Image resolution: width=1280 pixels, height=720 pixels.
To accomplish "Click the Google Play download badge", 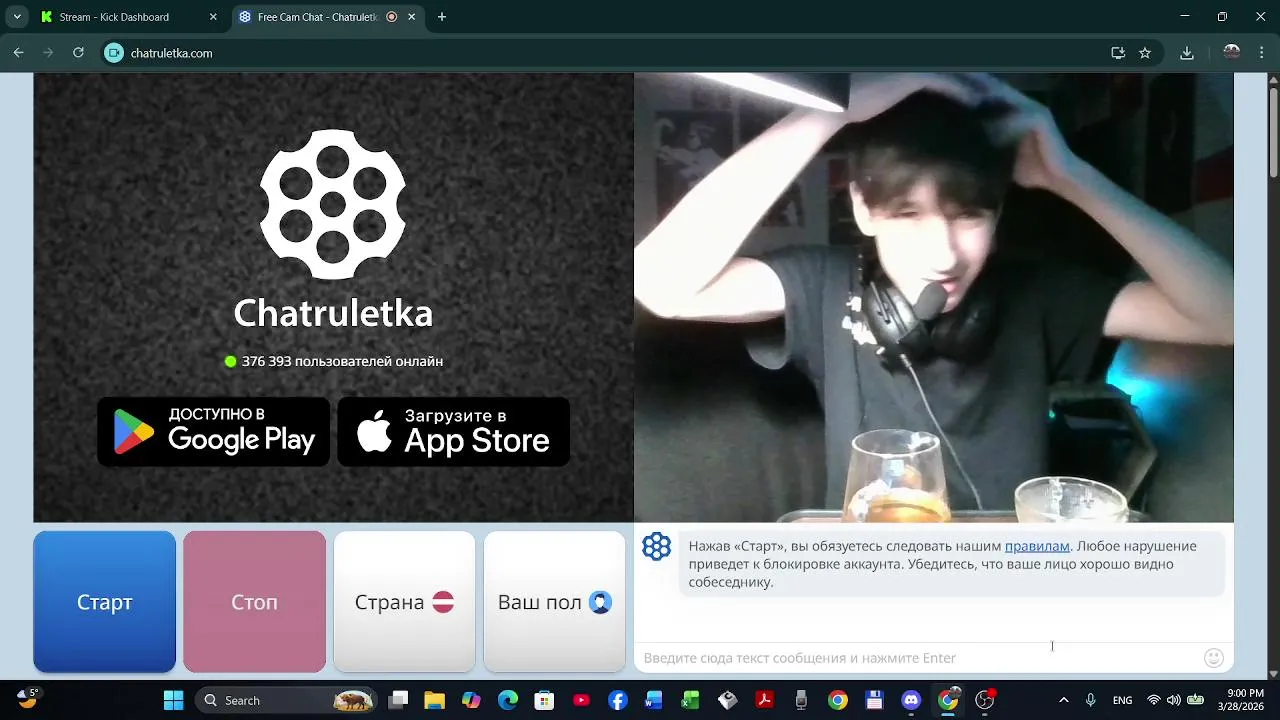I will (x=213, y=432).
